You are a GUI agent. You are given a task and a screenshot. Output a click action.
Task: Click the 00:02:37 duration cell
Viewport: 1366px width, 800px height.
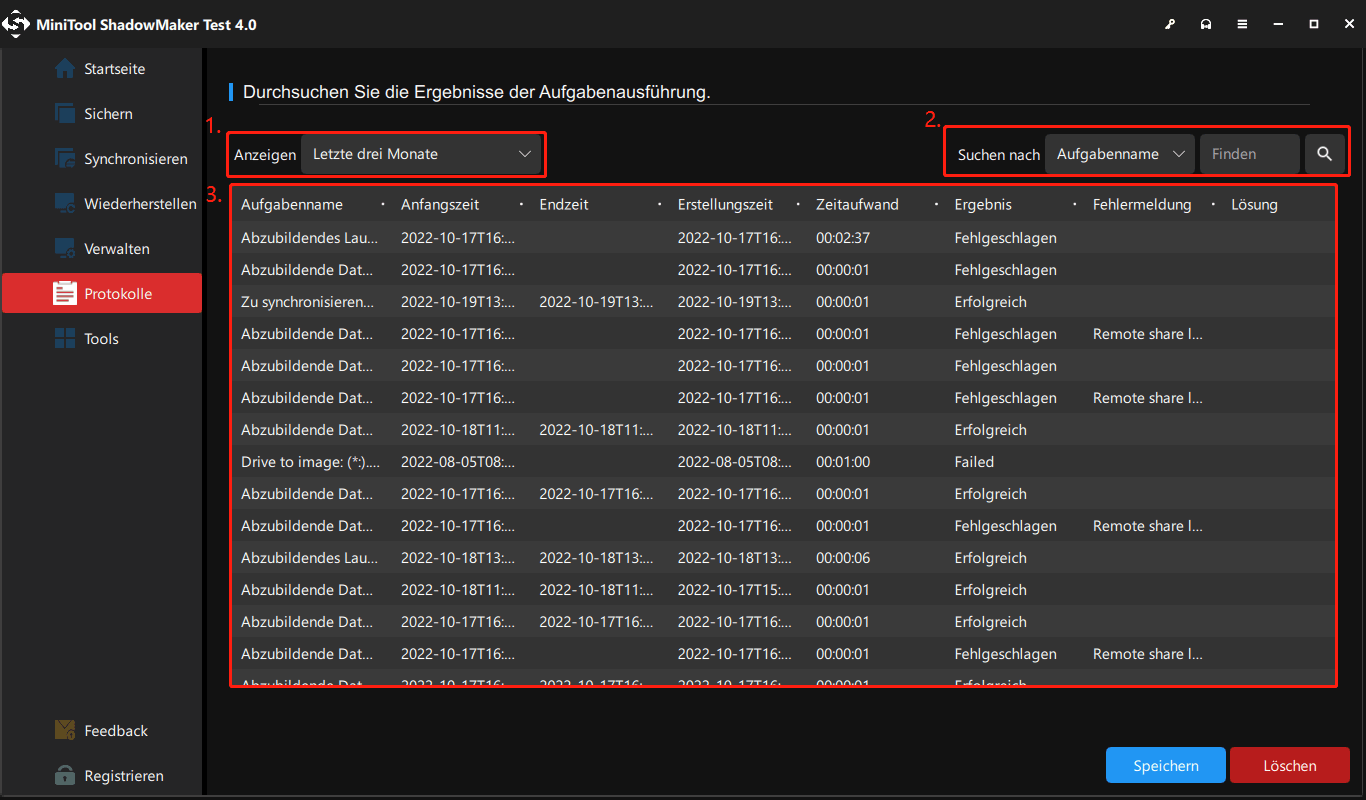tap(842, 238)
